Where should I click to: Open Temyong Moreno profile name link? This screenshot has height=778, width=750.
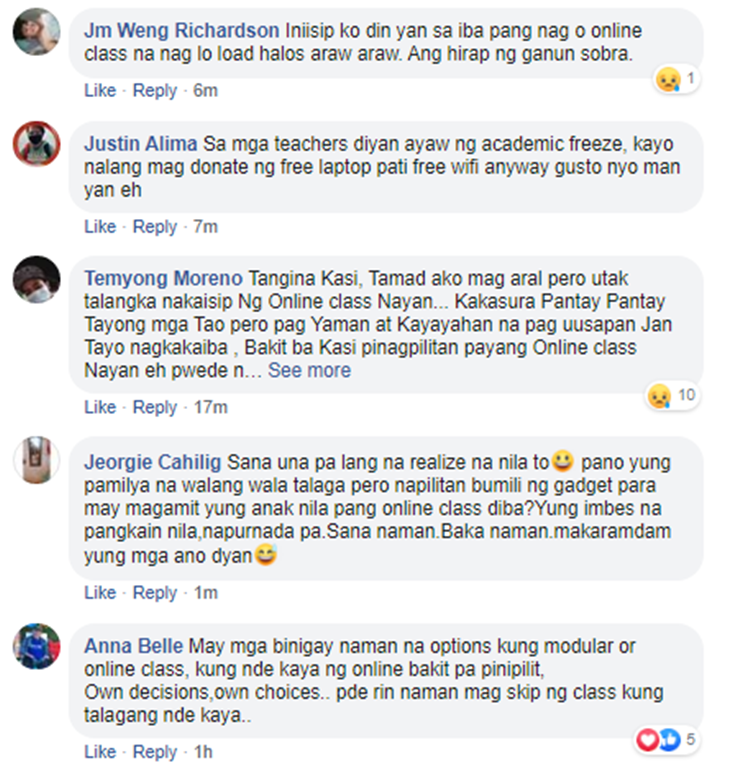tap(163, 279)
